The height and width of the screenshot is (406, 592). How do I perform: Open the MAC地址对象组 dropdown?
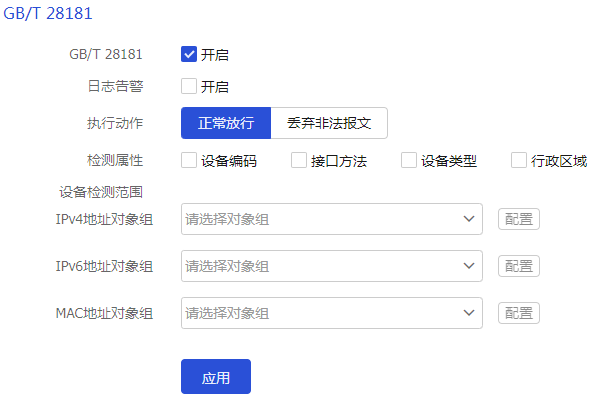tap(332, 313)
